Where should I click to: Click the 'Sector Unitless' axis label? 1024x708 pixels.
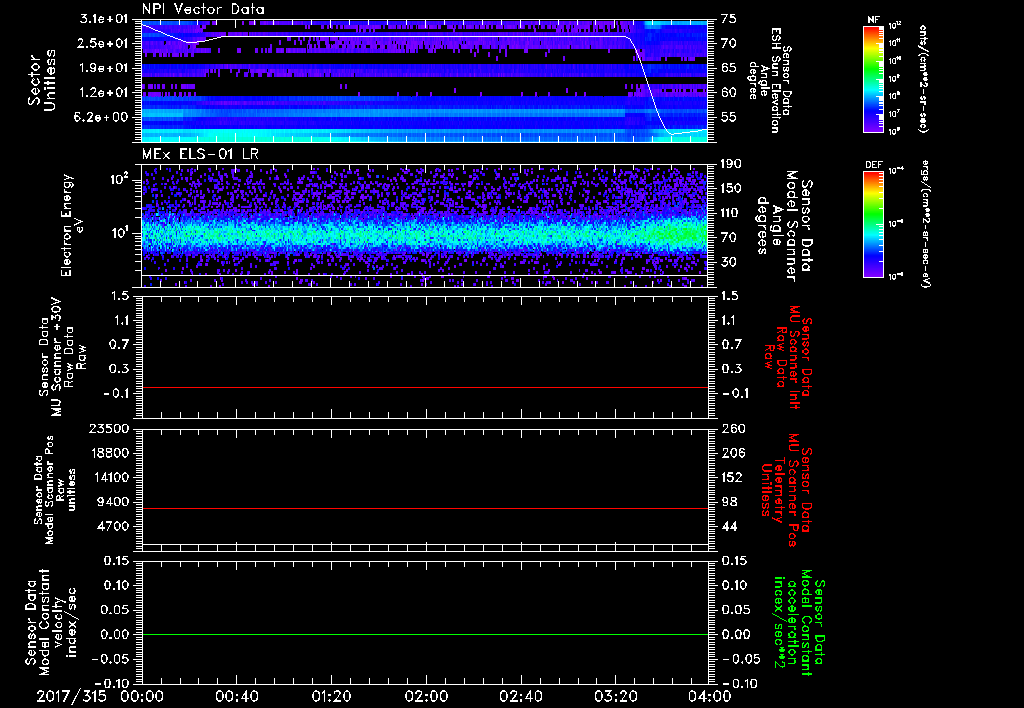[x=42, y=80]
